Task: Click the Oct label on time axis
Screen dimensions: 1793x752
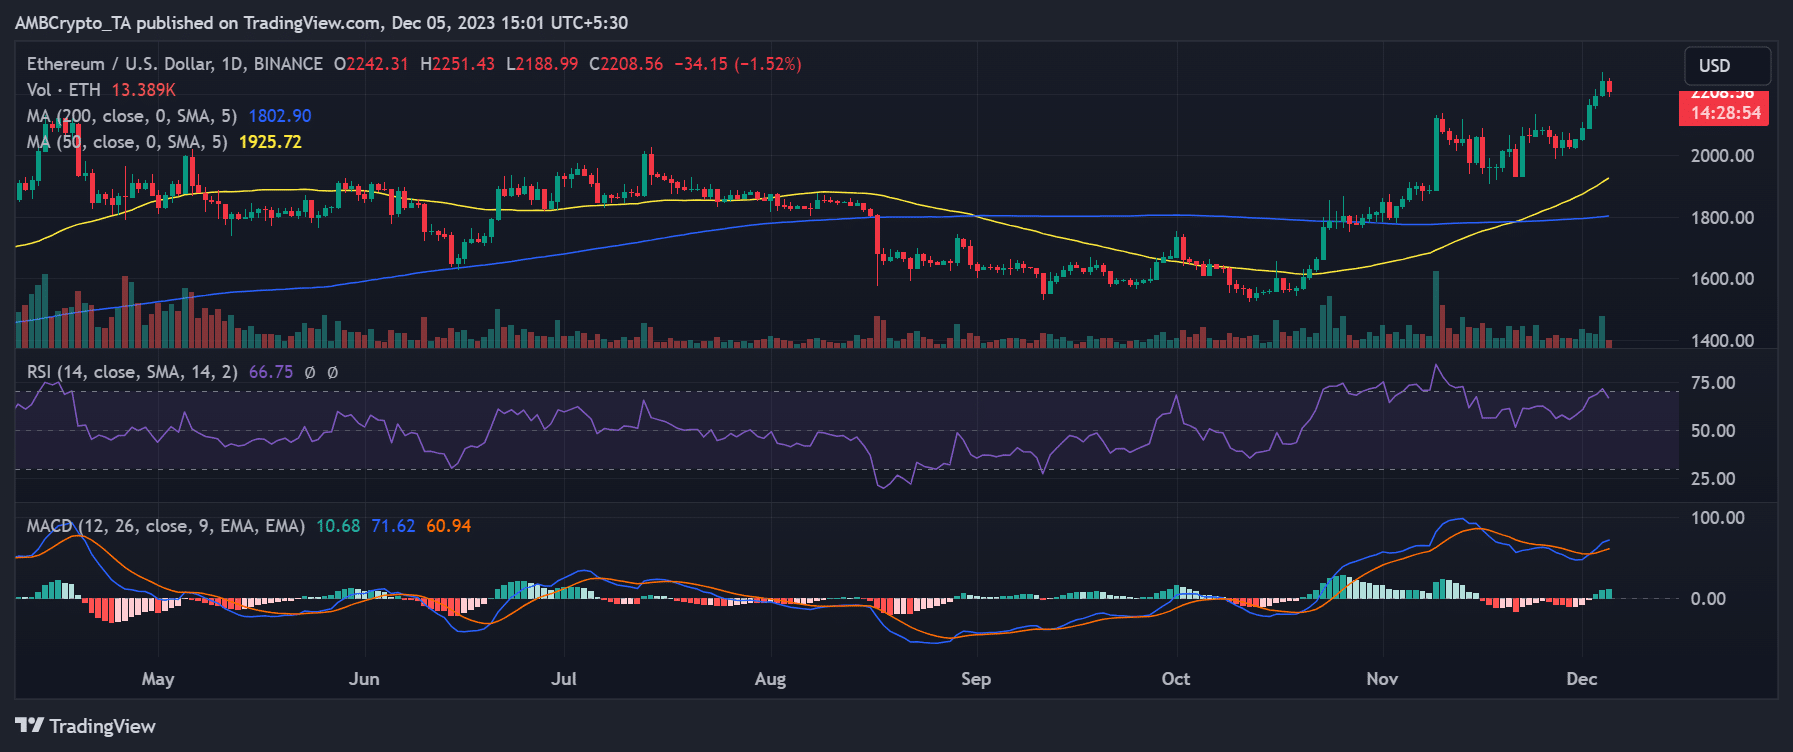Action: pyautogui.click(x=1176, y=679)
